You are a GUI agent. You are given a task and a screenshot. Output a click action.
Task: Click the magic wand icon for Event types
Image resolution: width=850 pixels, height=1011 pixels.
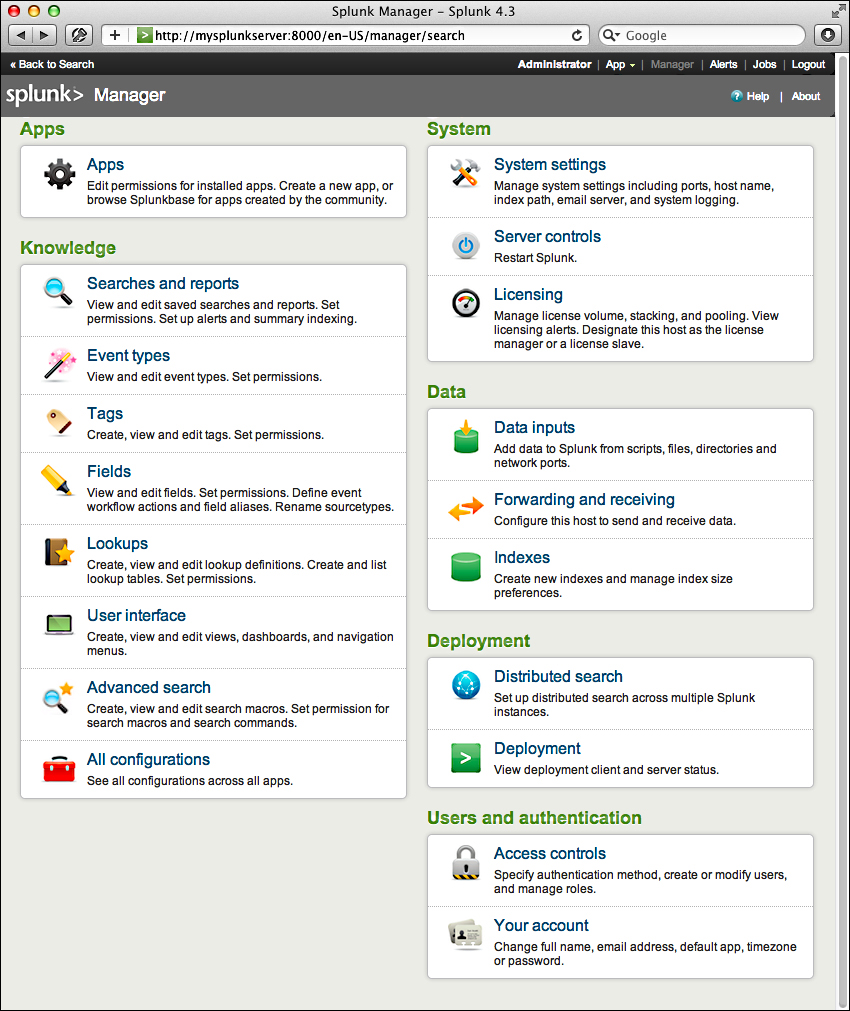pyautogui.click(x=60, y=364)
